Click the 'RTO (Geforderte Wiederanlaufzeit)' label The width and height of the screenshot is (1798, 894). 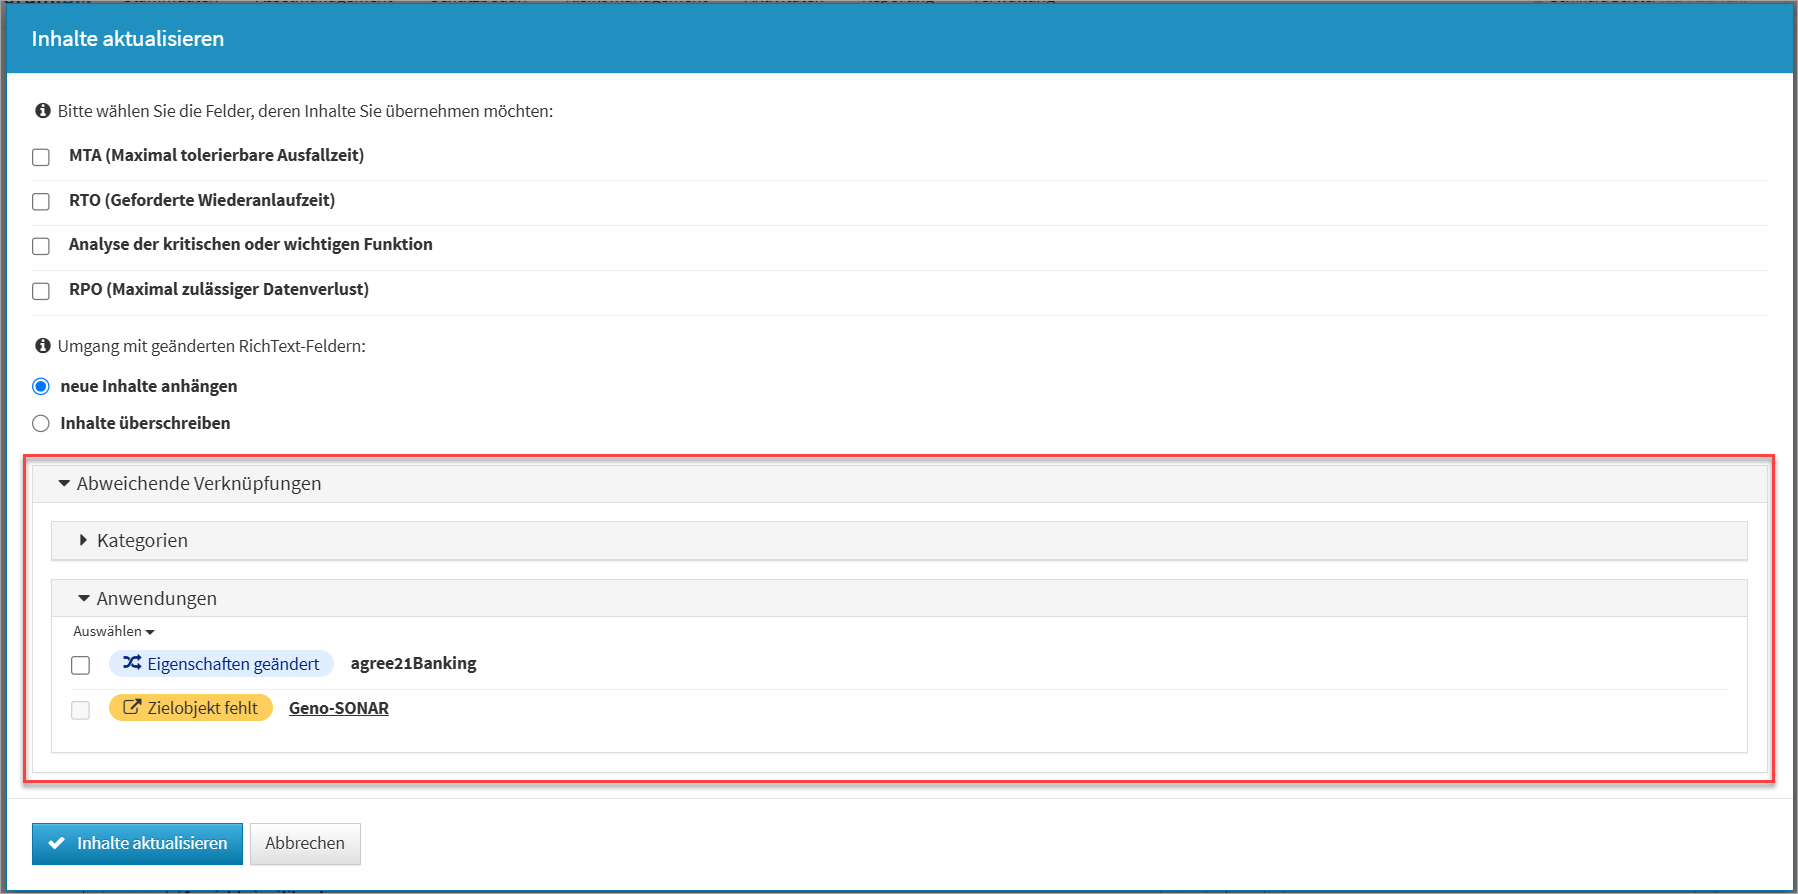[202, 200]
